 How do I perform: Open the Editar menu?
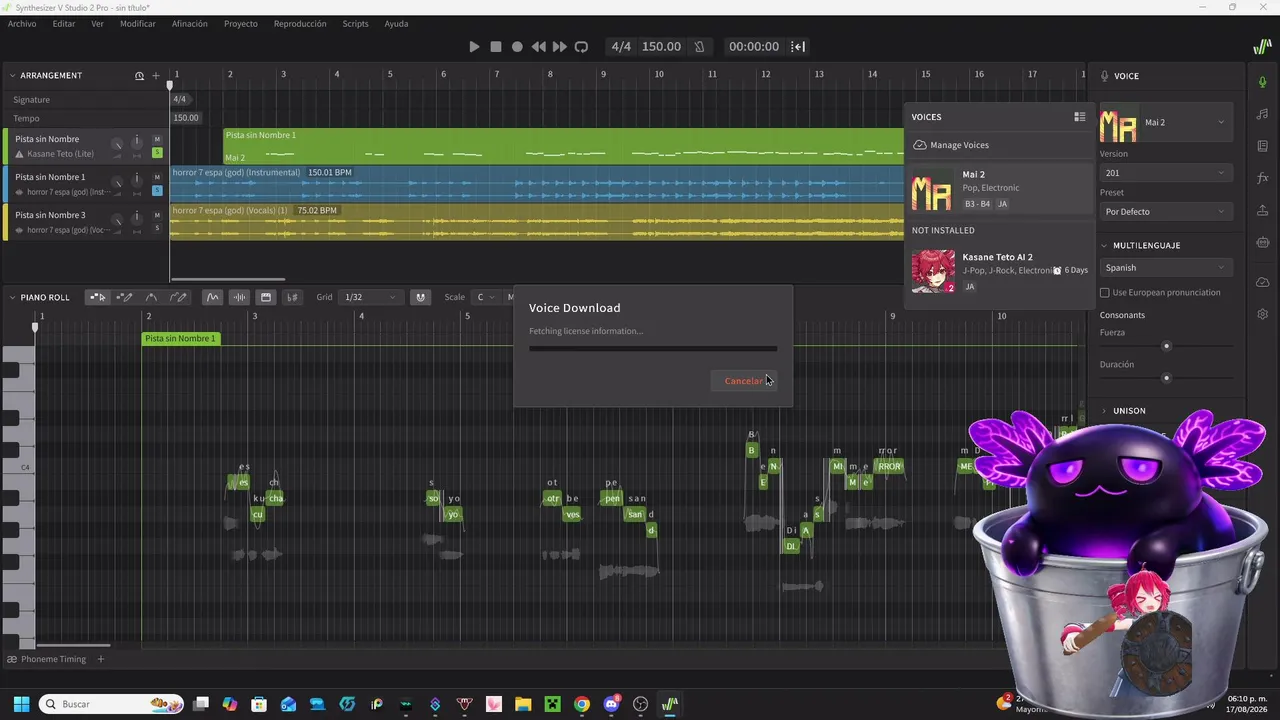(x=64, y=24)
